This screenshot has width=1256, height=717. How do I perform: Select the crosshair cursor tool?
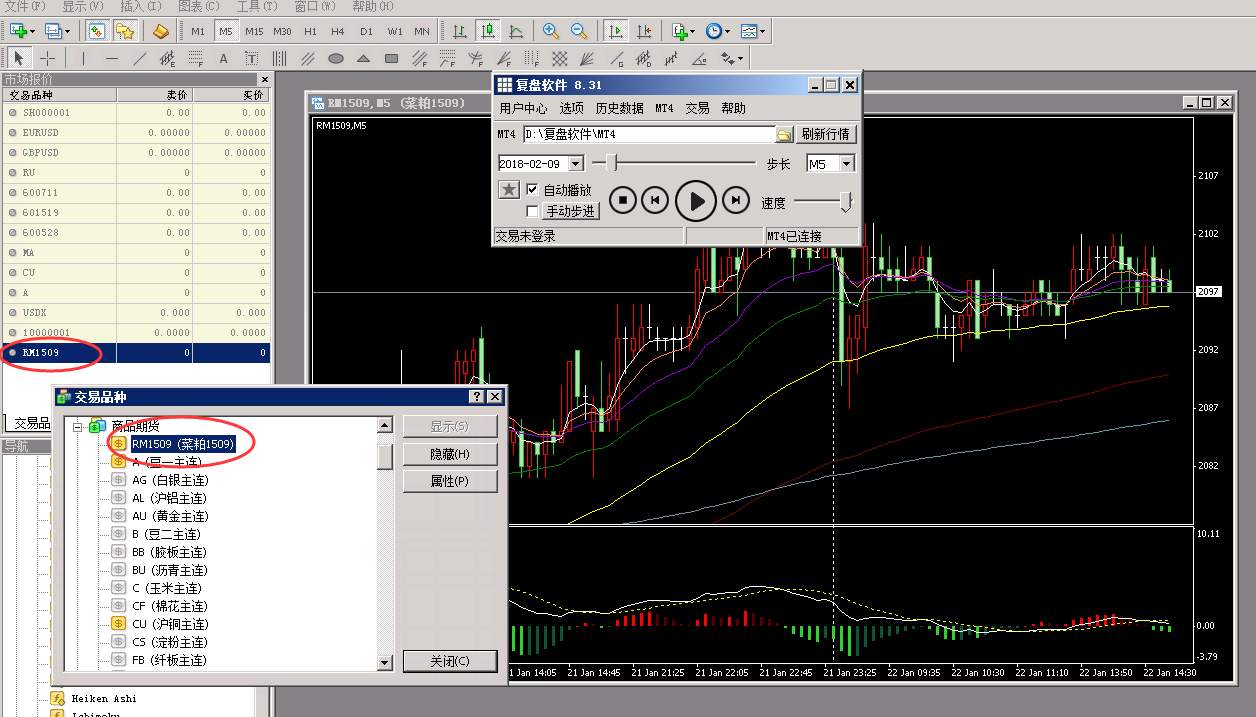pos(47,58)
